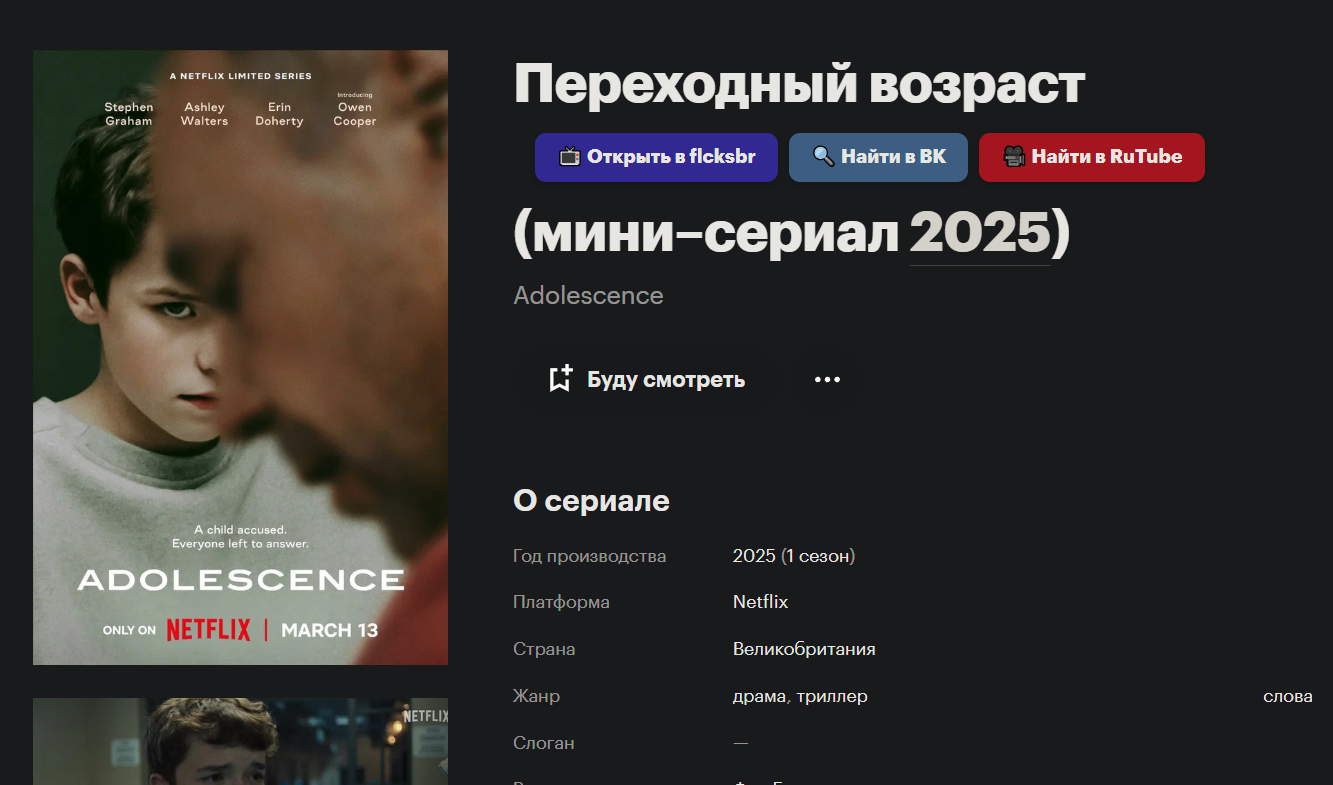This screenshot has width=1333, height=785.
Task: Select the country 'Великобритания'
Action: (x=804, y=649)
